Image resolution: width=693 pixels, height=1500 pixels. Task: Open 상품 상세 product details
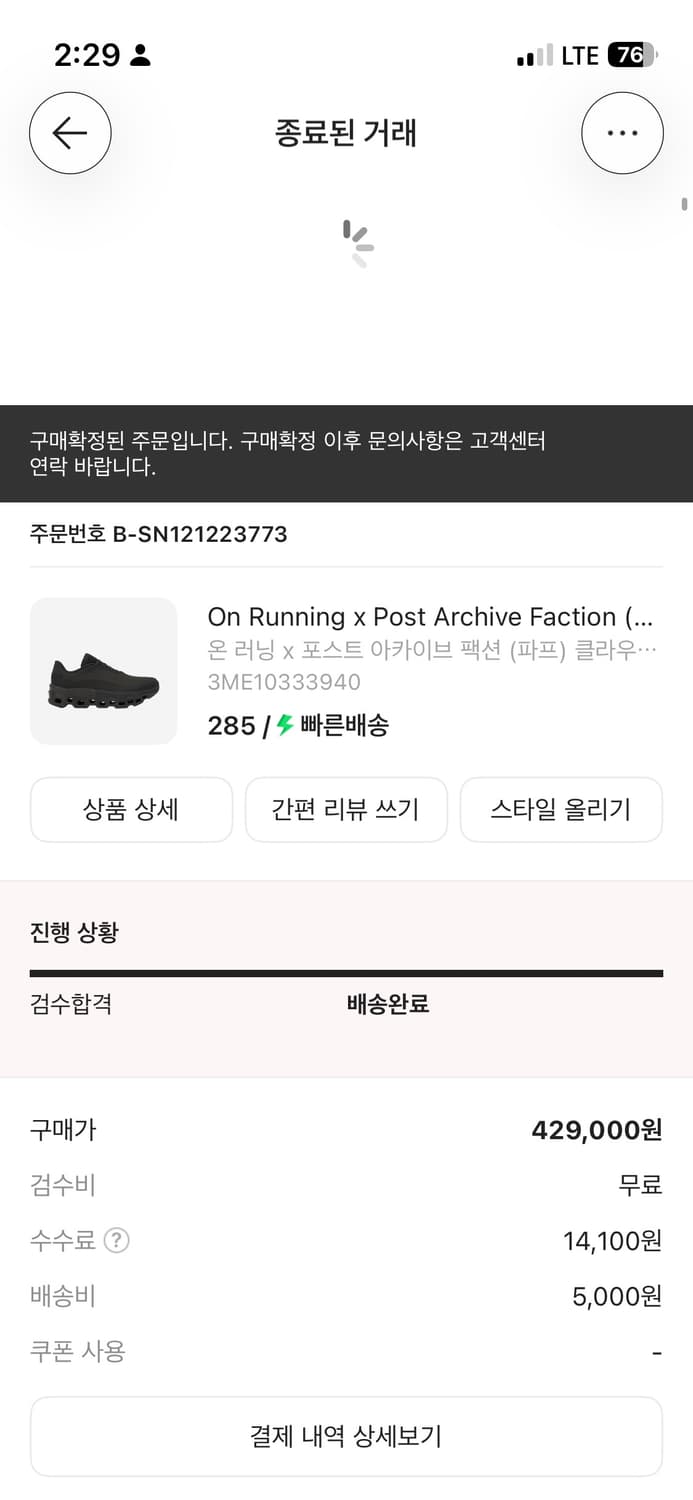click(131, 810)
